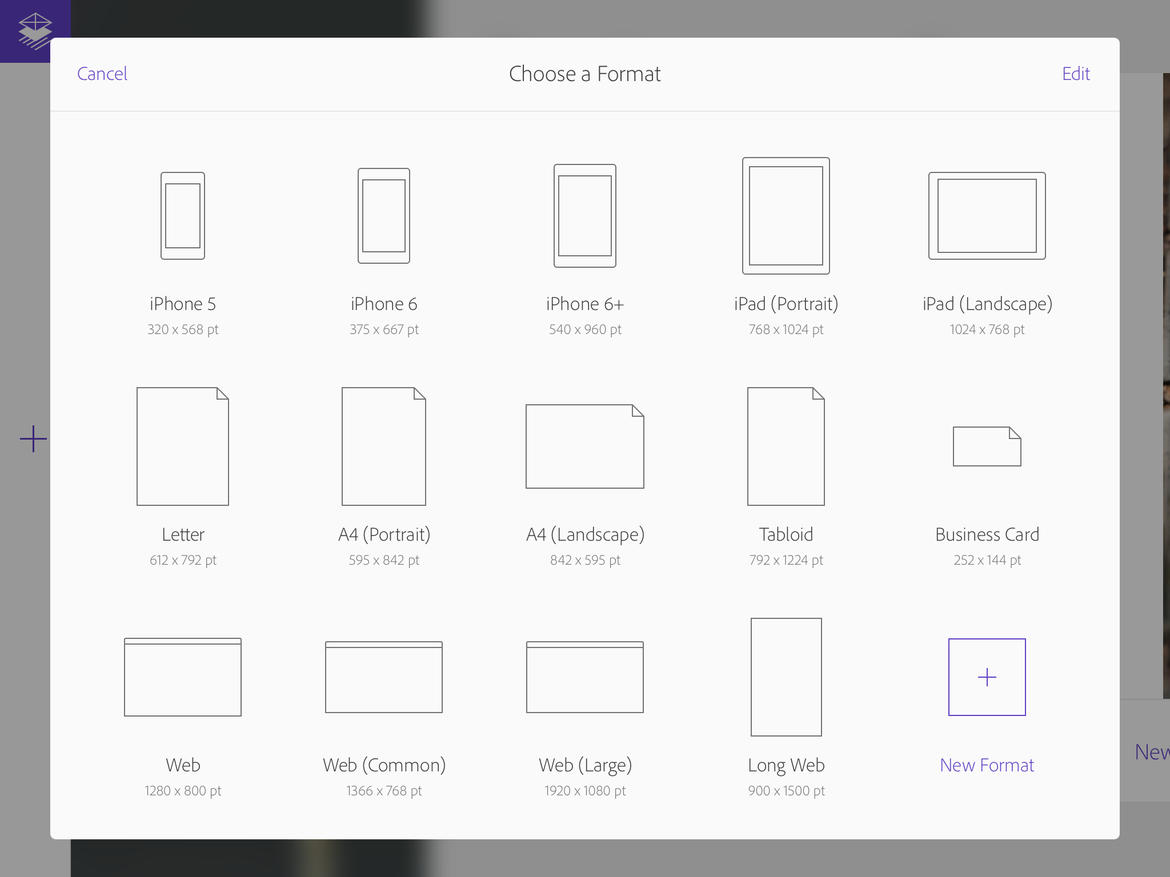Click the 1920 x 1080 pt size text
This screenshot has height=877, width=1170.
pyautogui.click(x=585, y=790)
